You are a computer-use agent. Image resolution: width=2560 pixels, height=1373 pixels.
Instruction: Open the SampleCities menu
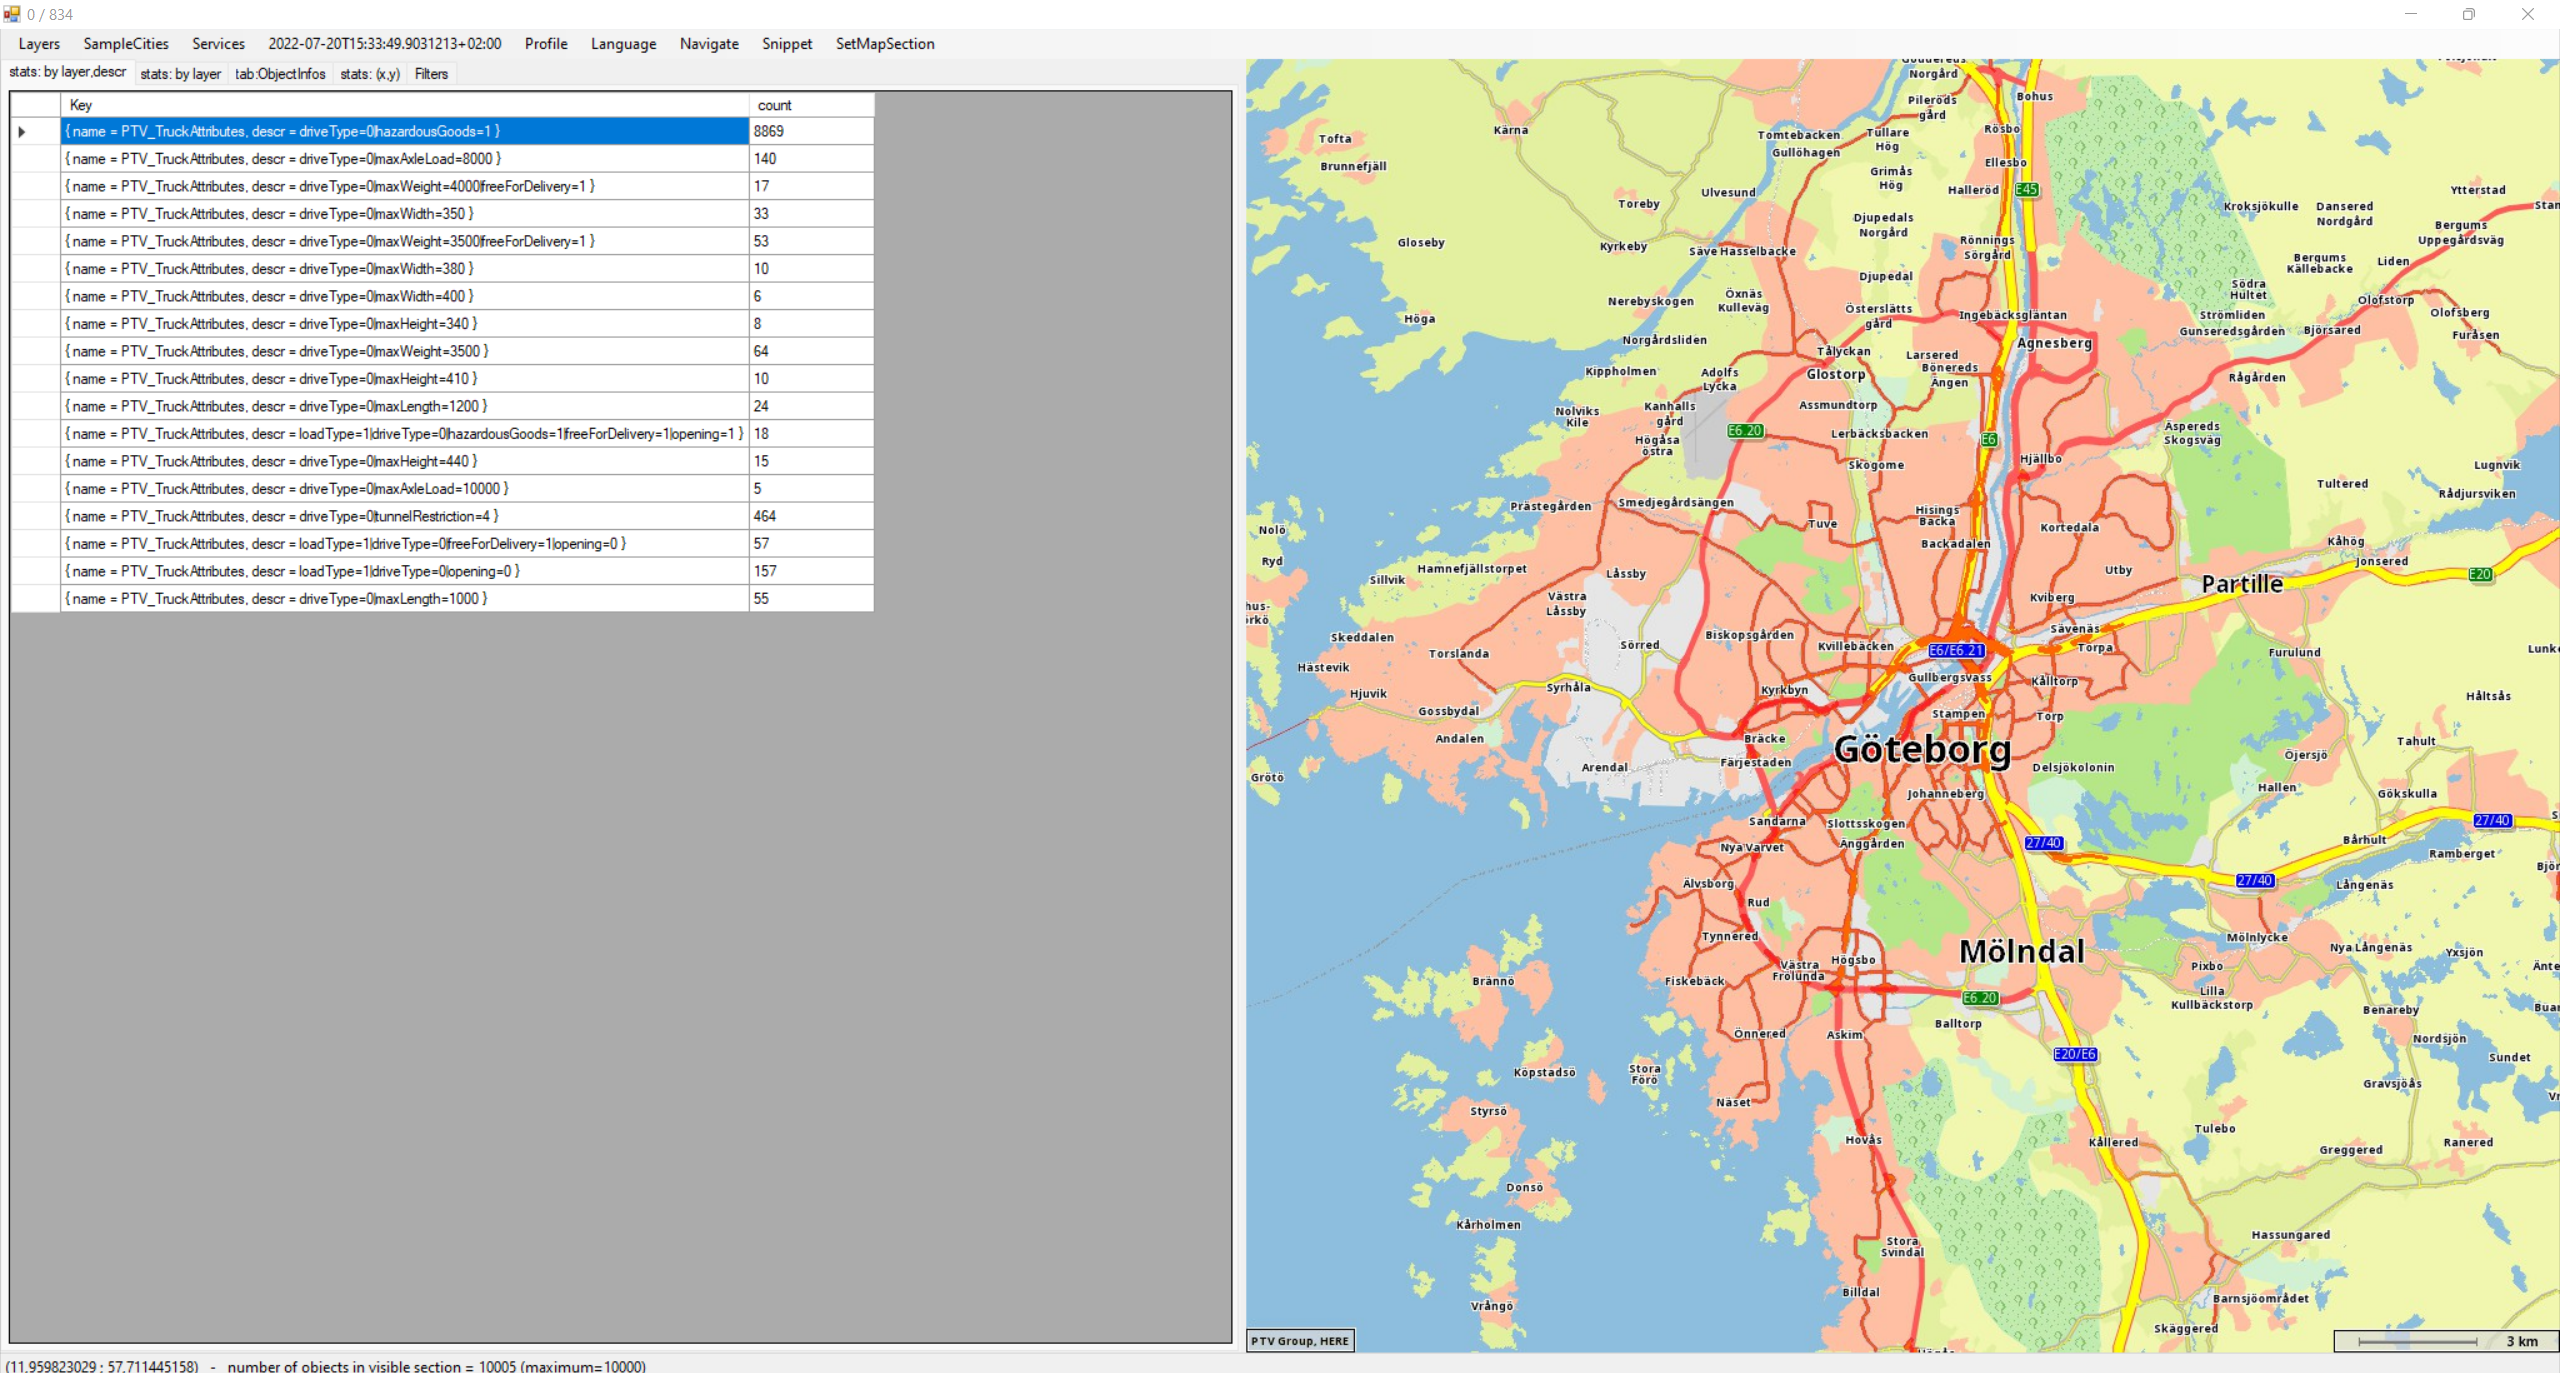[x=126, y=44]
